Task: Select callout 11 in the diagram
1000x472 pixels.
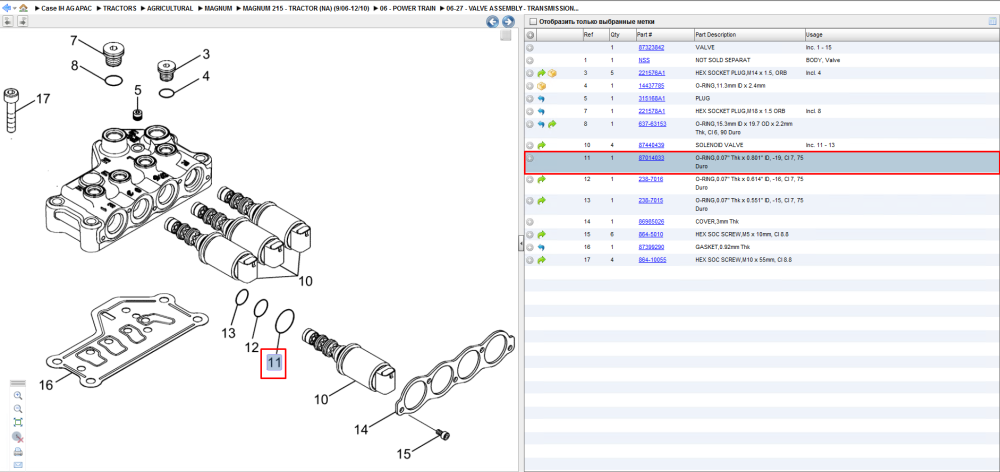Action: click(274, 363)
